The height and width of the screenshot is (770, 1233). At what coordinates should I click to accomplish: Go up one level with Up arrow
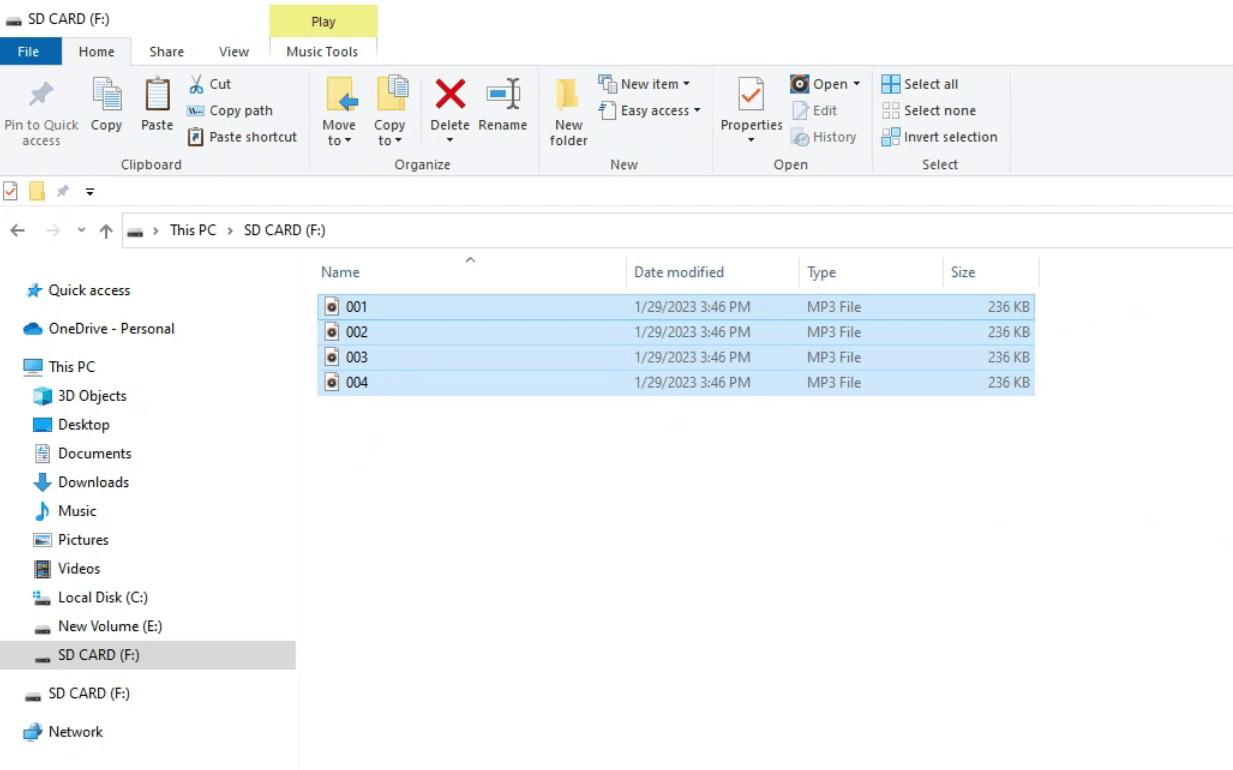point(106,230)
